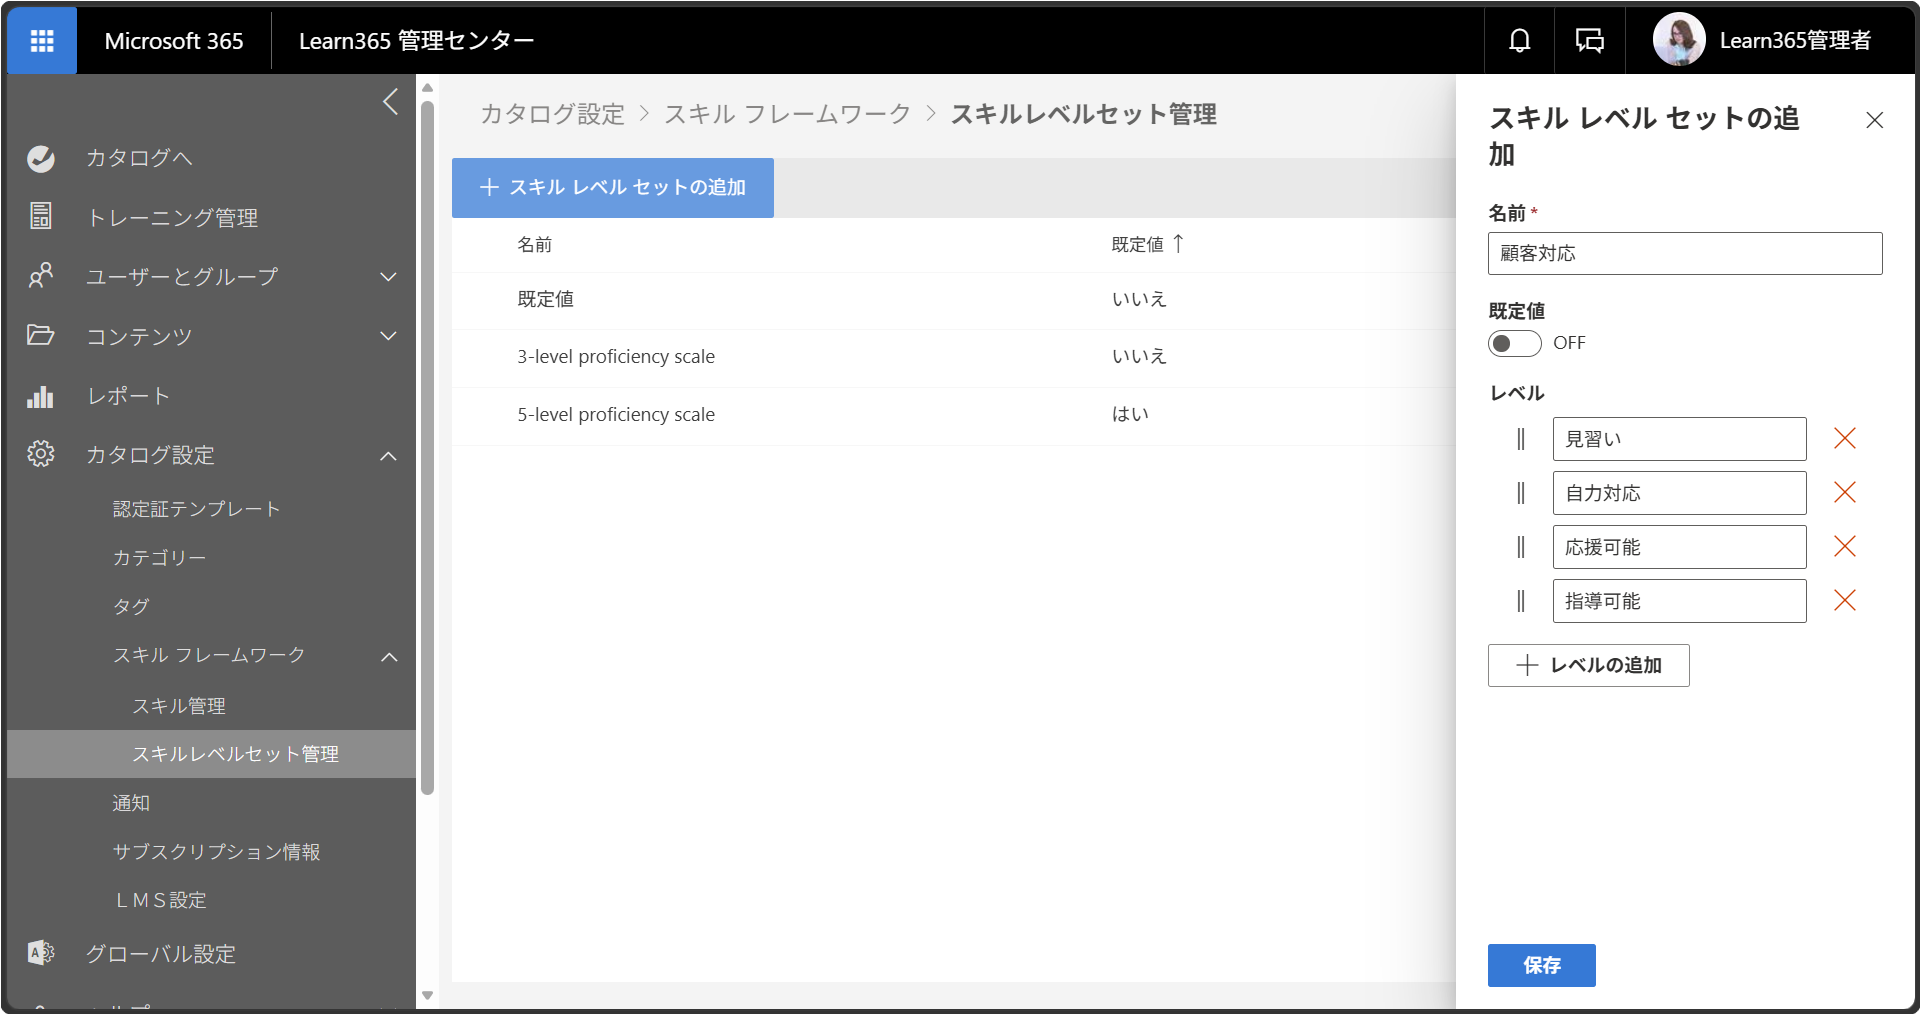
Task: Click the Learn365管理者 profile avatar
Action: pos(1679,40)
